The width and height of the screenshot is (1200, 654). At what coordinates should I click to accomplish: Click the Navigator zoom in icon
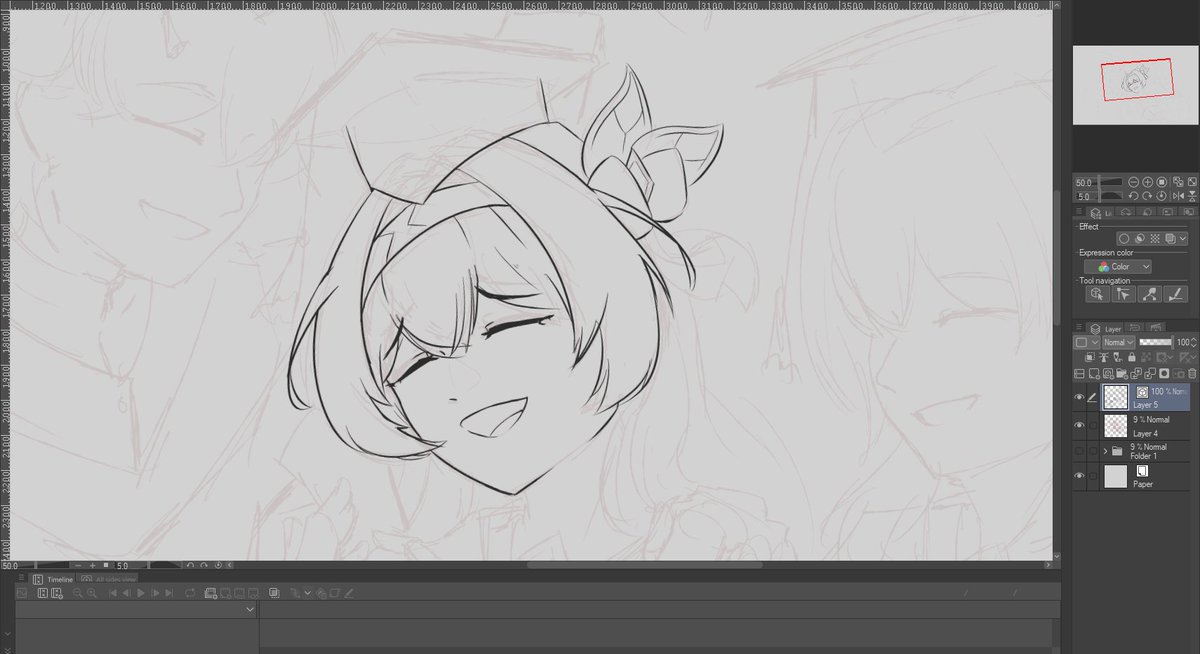[1147, 182]
